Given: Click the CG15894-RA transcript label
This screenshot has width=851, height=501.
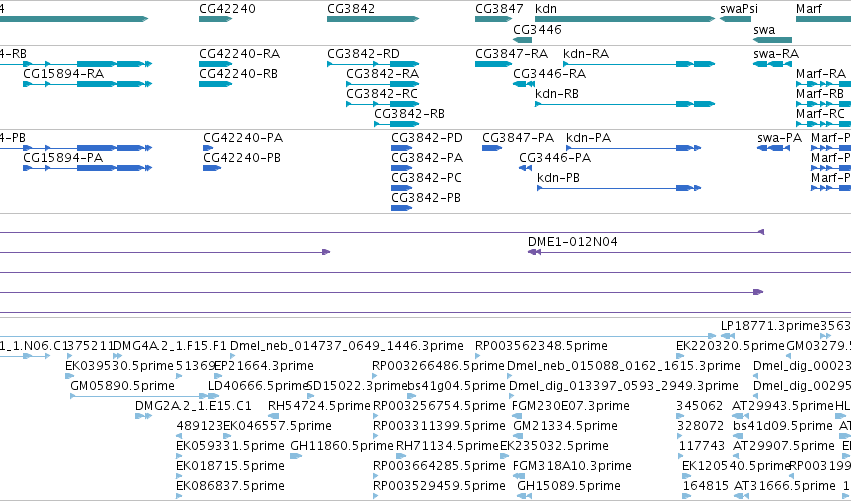Looking at the screenshot, I should pyautogui.click(x=63, y=73).
